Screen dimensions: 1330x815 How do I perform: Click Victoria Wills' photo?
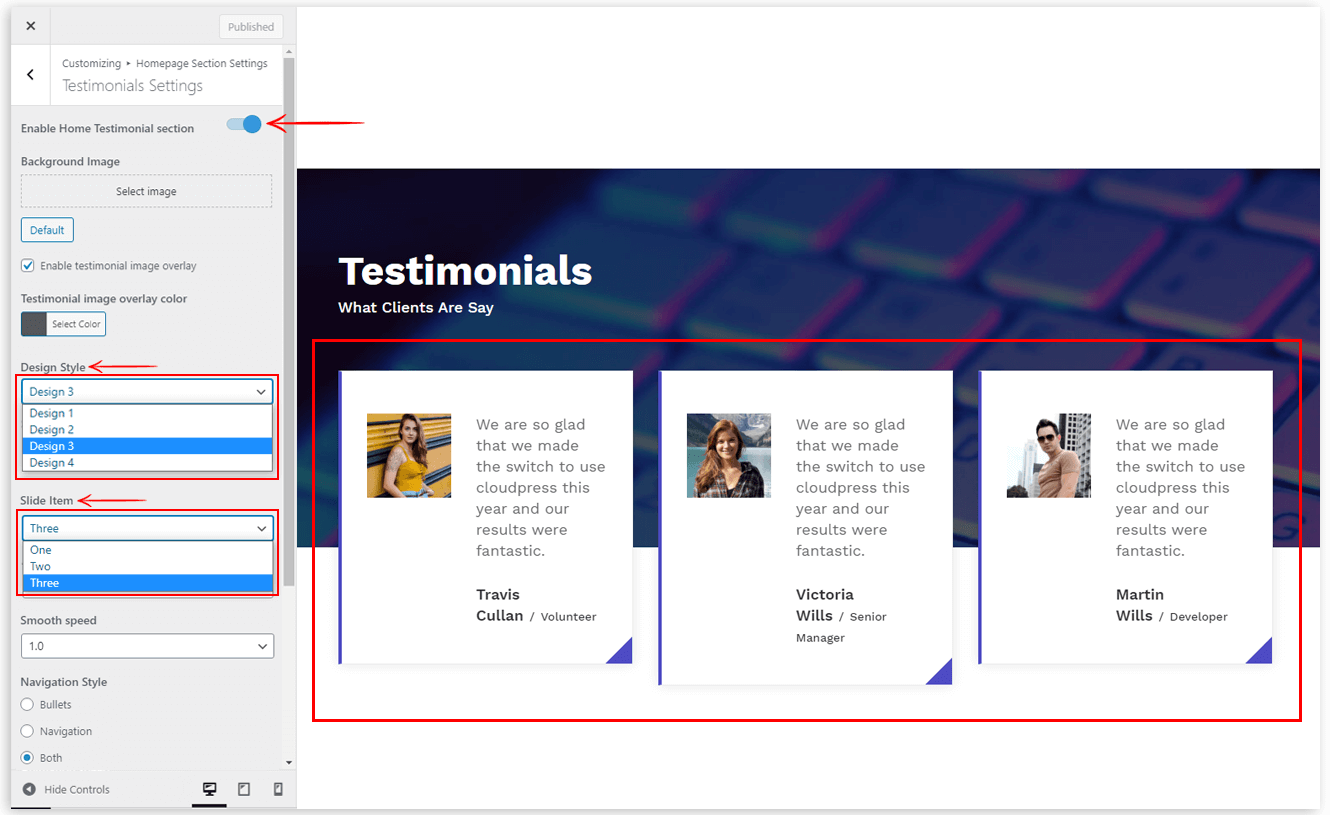(x=729, y=456)
